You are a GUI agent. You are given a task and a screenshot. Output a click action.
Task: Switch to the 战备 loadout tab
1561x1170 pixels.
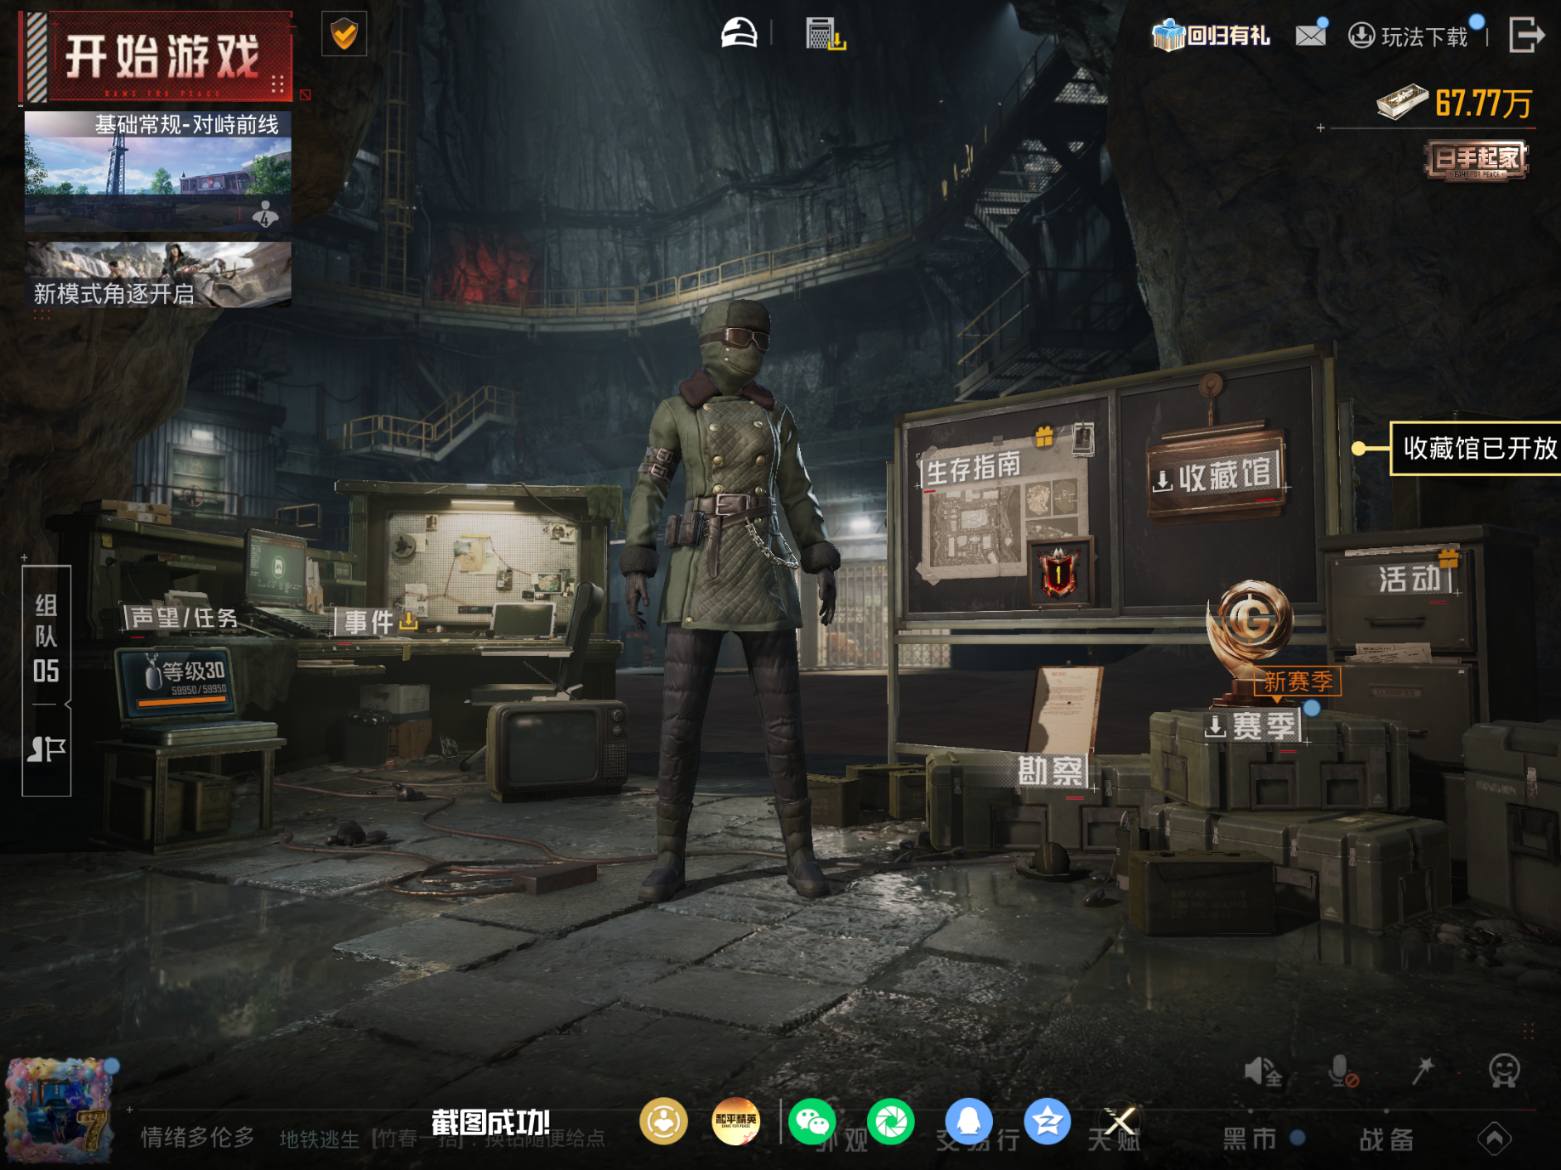click(1386, 1138)
